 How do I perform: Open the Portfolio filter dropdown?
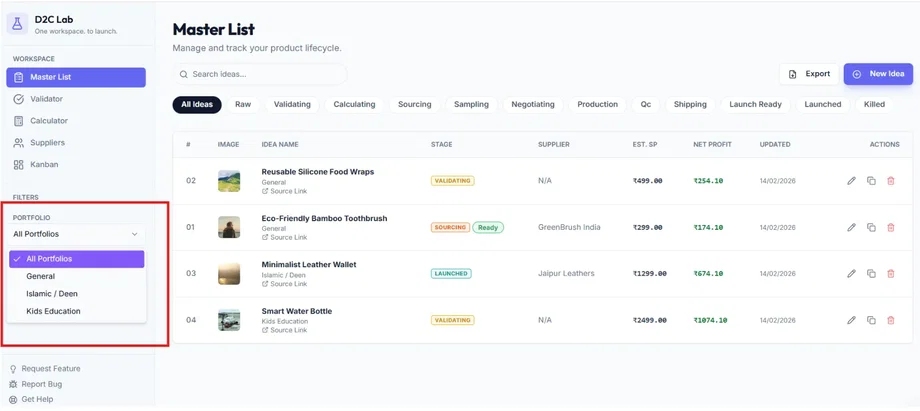(76, 234)
